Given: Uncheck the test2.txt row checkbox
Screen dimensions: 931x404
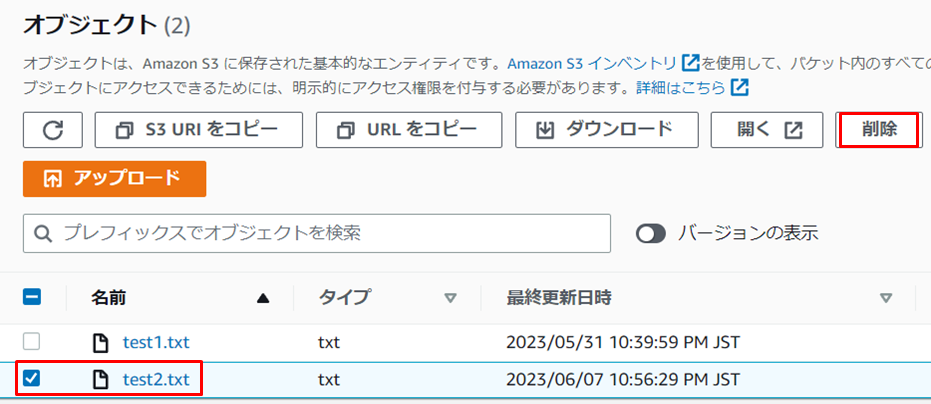Looking at the screenshot, I should coord(32,380).
